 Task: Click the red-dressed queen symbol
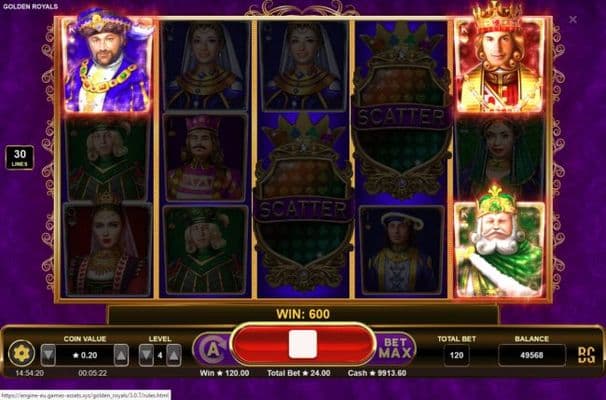(107, 249)
